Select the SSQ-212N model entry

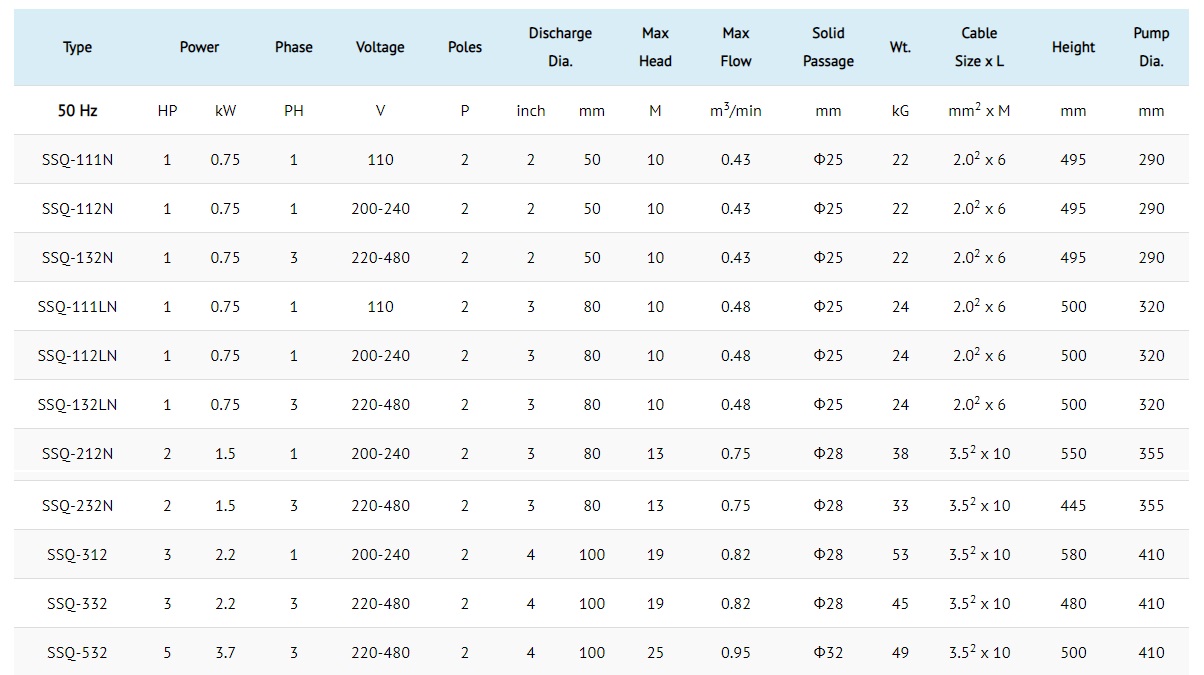coord(77,454)
